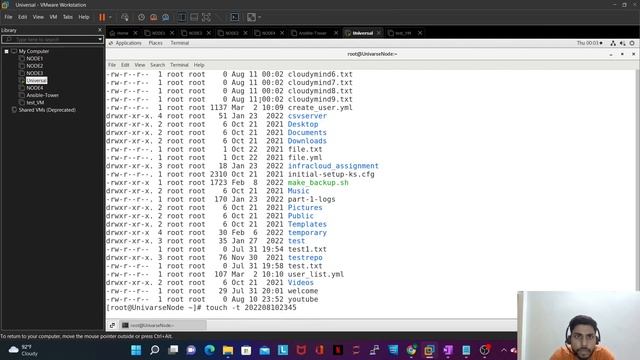640x360 pixels.
Task: Open the Terminal app menu in the top panel
Action: tap(180, 43)
